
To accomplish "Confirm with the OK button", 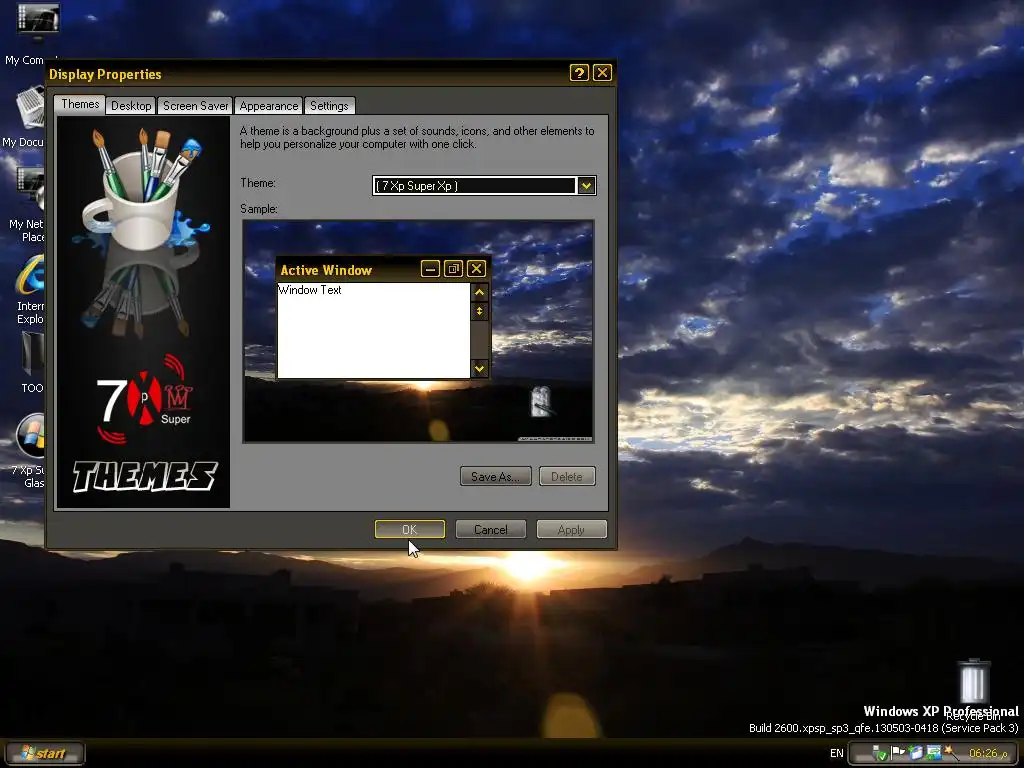I will [409, 529].
